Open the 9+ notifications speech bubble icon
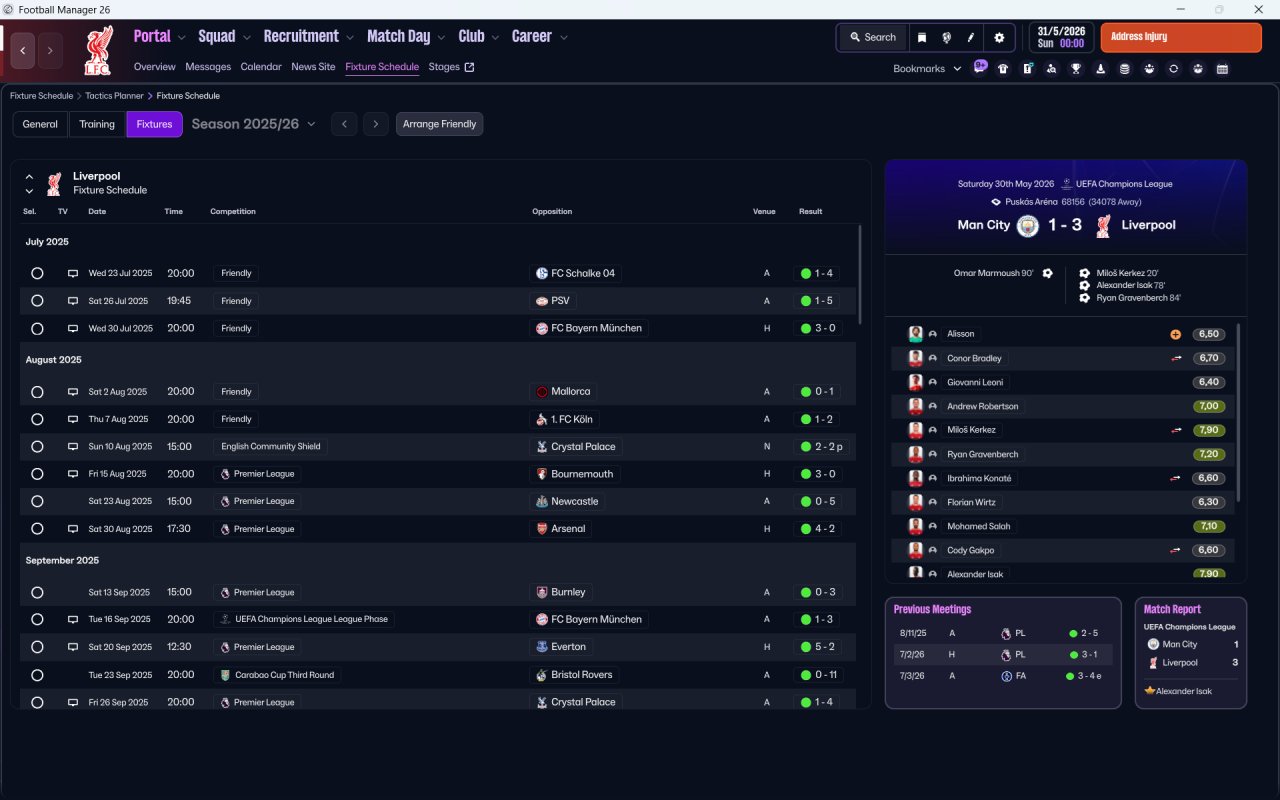1280x800 pixels. click(x=980, y=67)
